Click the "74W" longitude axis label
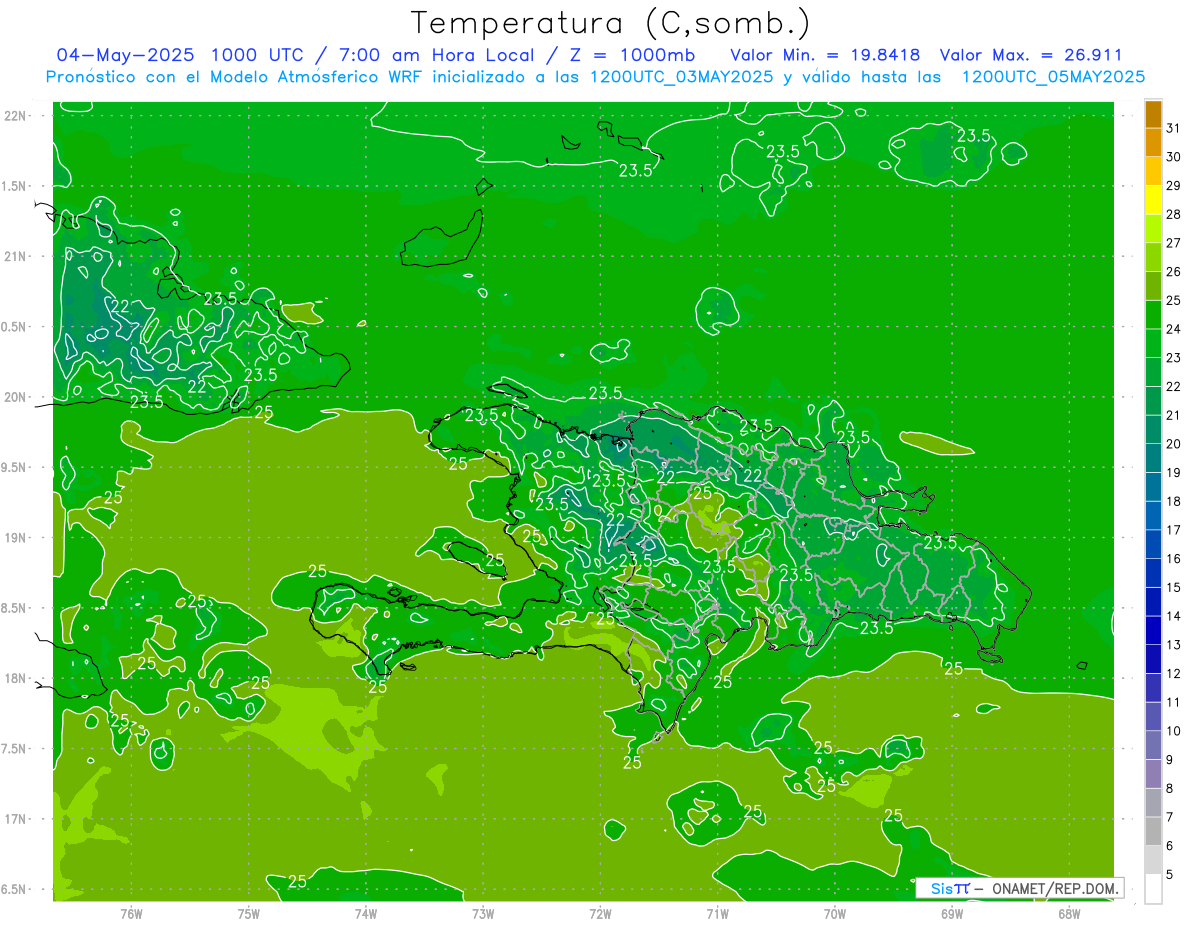Screen dimensions: 1200x927 pos(366,914)
